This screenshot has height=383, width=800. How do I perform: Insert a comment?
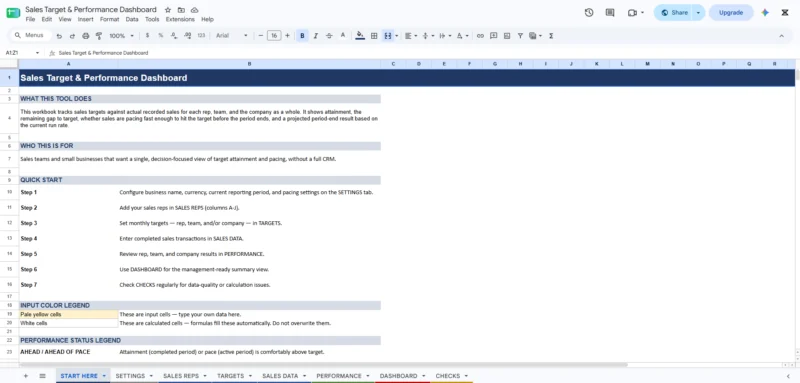[x=493, y=36]
